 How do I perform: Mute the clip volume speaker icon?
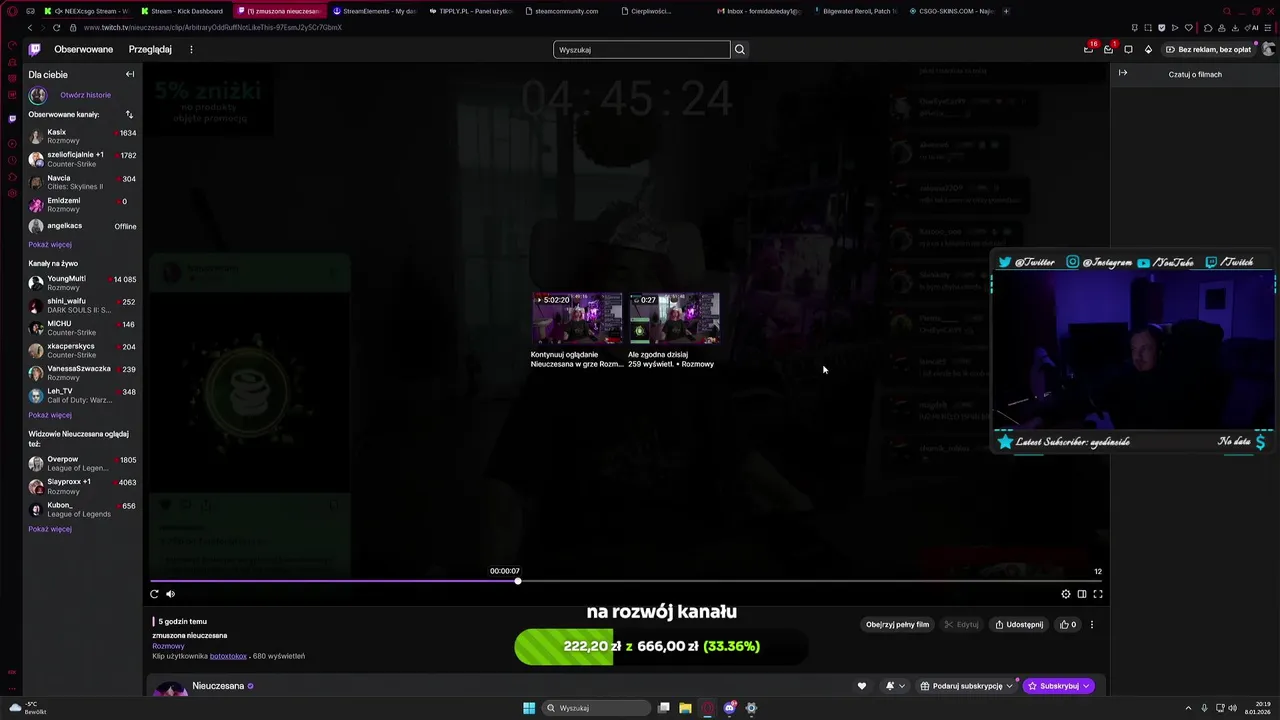(x=170, y=594)
